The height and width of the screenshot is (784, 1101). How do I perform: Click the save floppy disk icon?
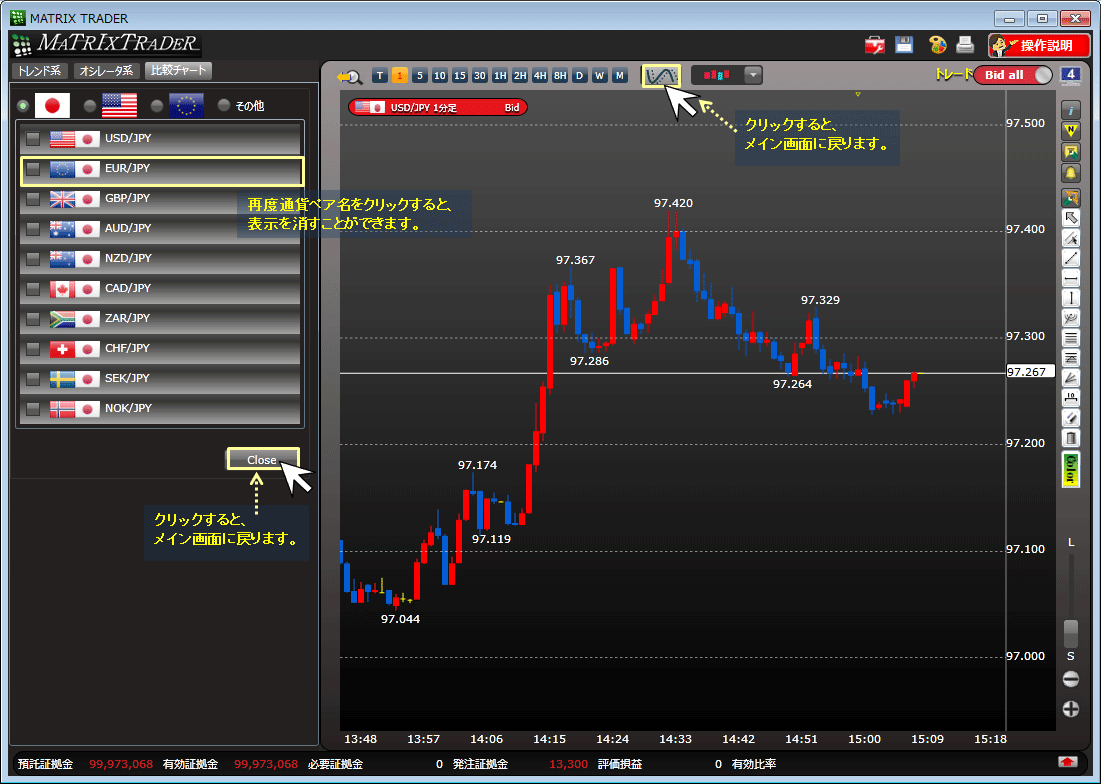(x=904, y=45)
